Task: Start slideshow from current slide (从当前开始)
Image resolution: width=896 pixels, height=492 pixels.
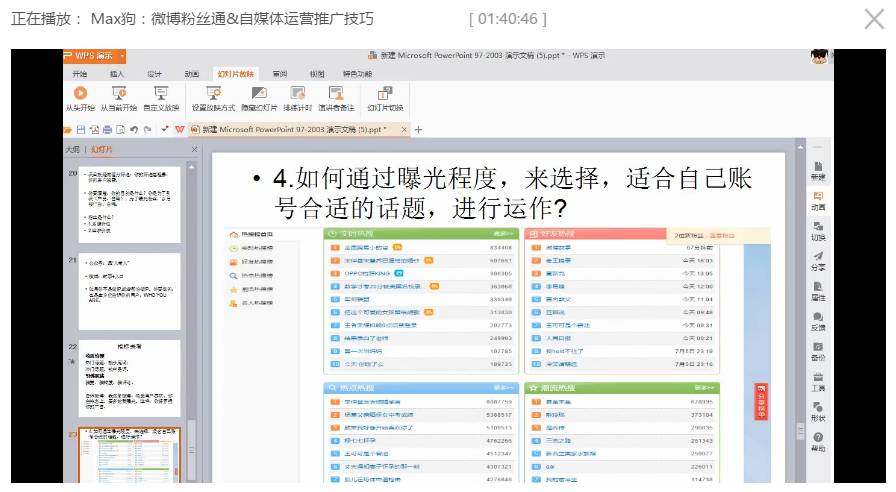Action: point(119,98)
